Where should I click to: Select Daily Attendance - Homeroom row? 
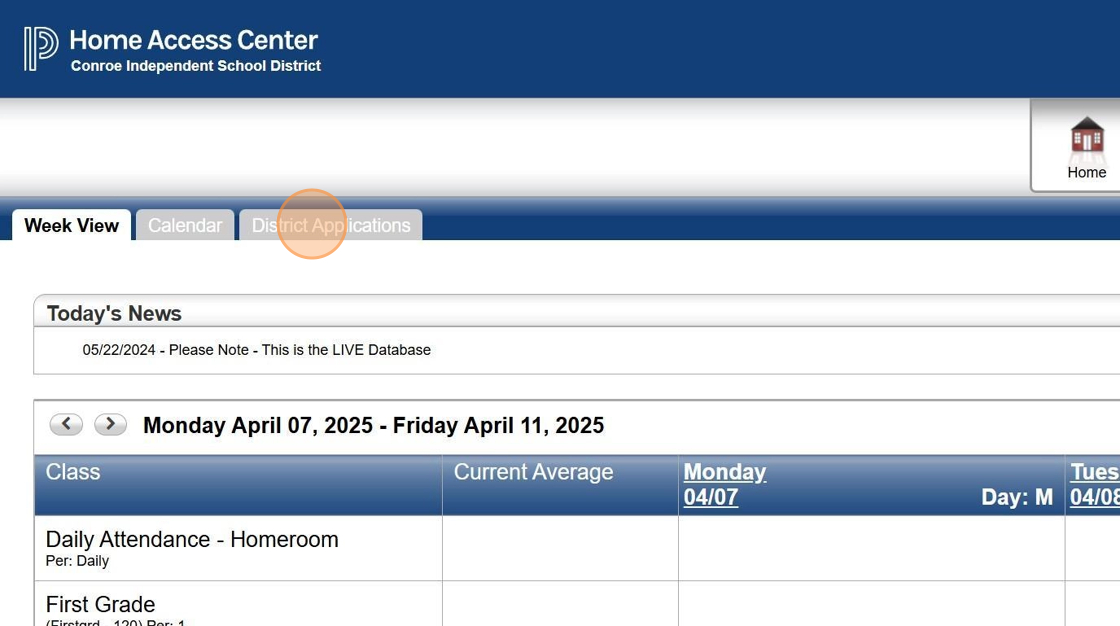[x=192, y=540]
